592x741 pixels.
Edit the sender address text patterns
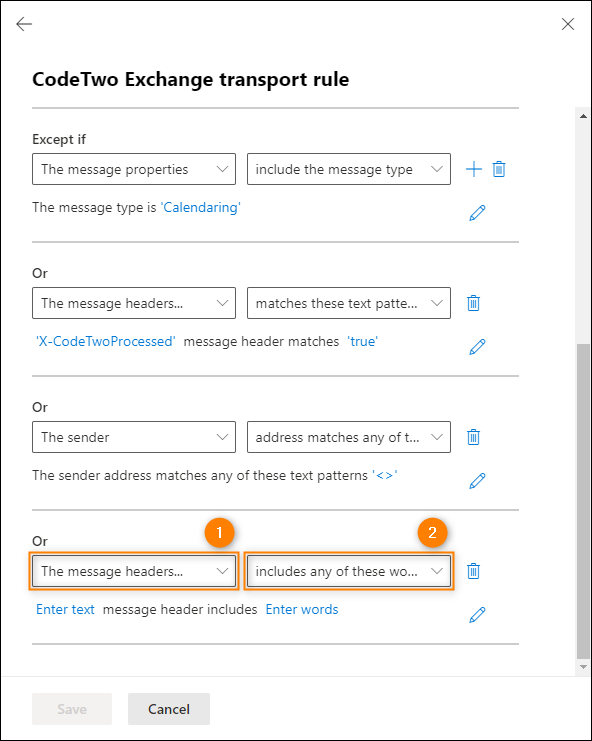click(477, 481)
